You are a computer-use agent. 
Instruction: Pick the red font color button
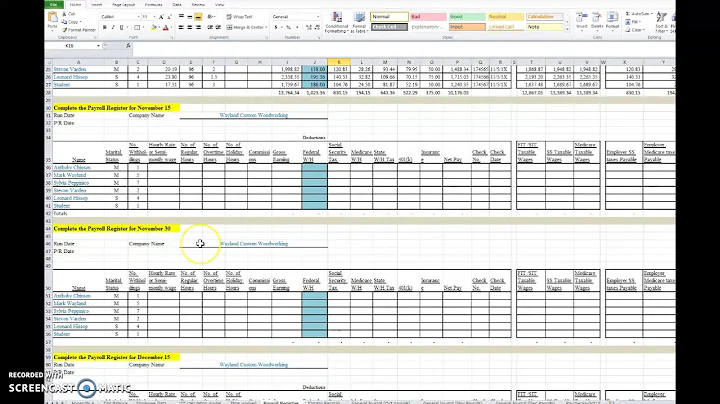click(x=166, y=28)
